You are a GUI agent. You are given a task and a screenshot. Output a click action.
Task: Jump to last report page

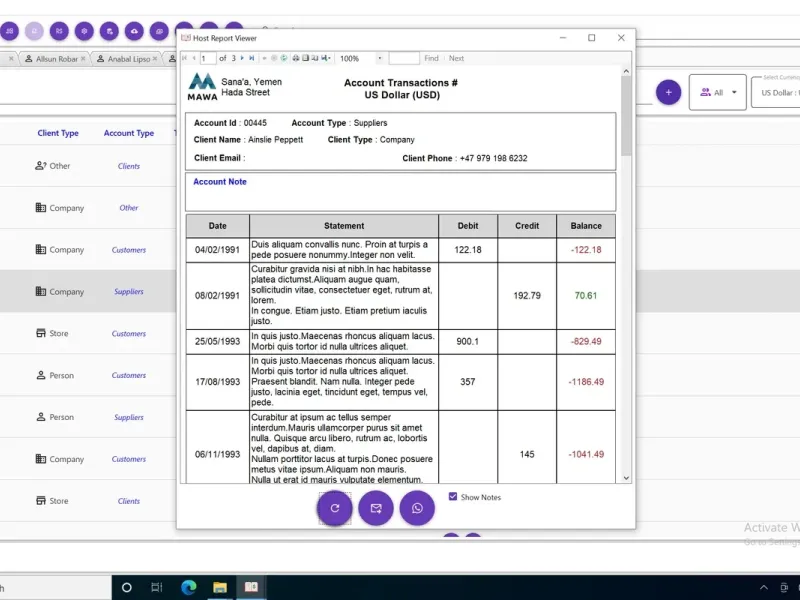(x=252, y=58)
